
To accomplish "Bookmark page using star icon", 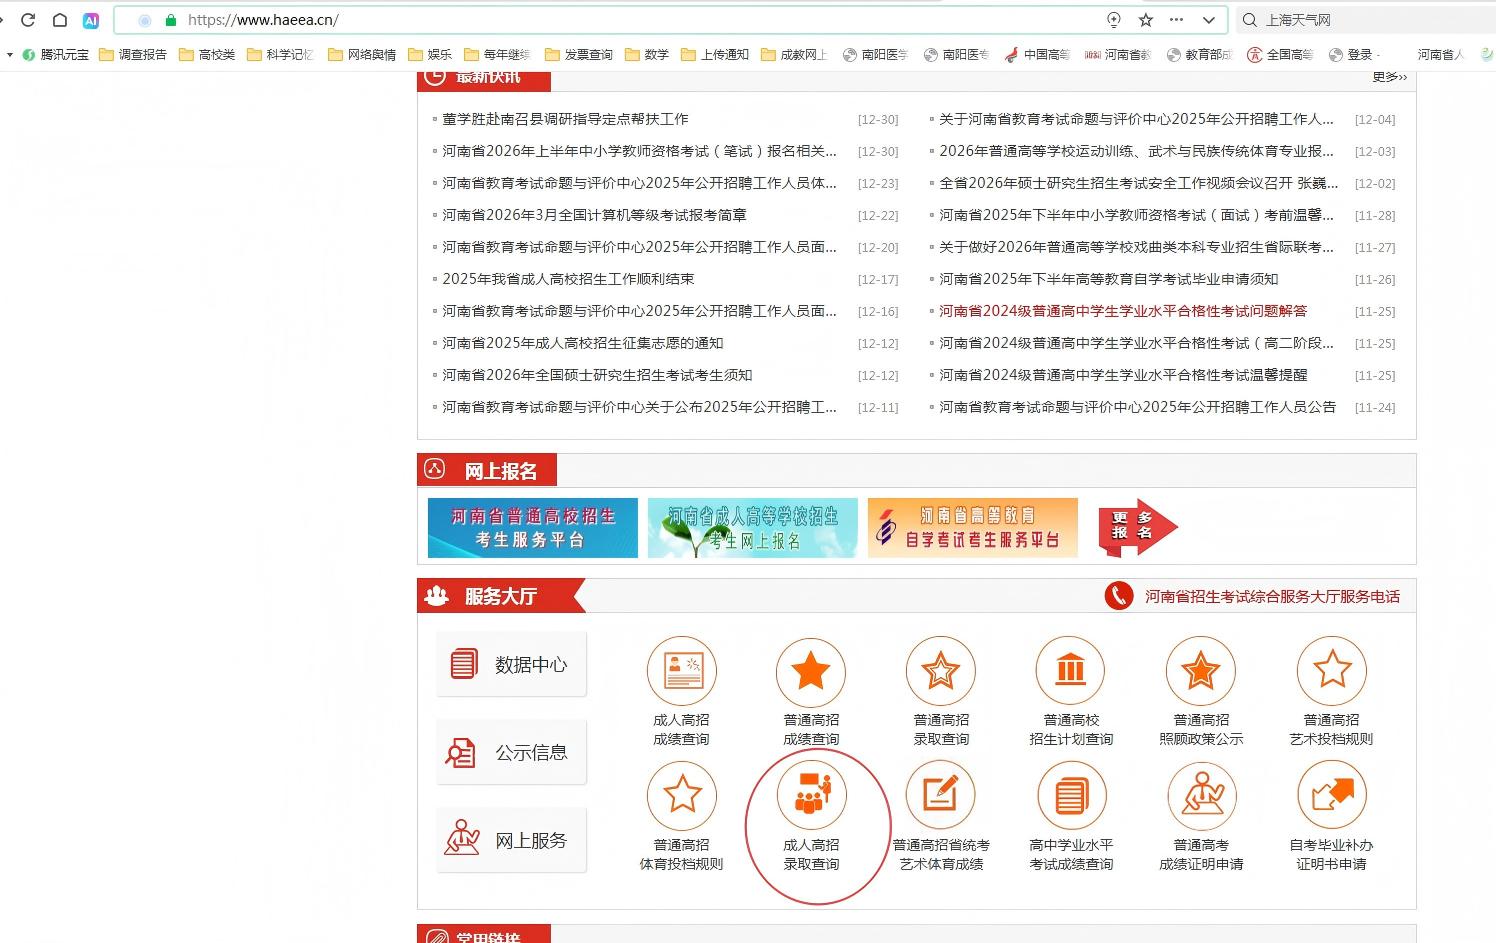I will pos(1146,20).
